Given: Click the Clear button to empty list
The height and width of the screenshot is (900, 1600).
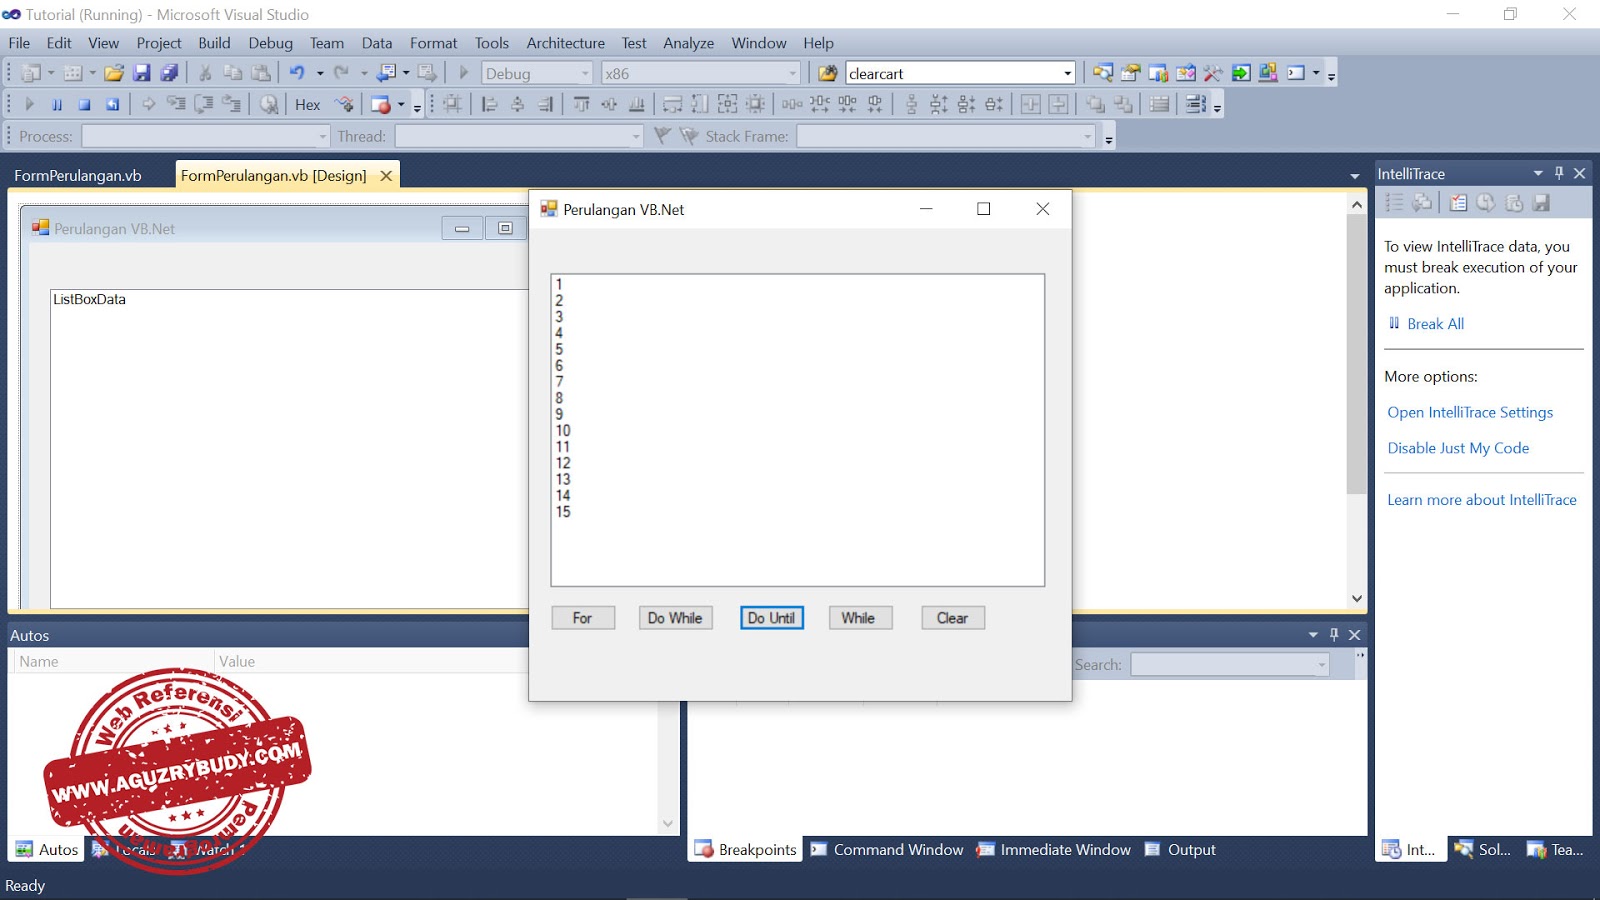Looking at the screenshot, I should click(x=953, y=618).
